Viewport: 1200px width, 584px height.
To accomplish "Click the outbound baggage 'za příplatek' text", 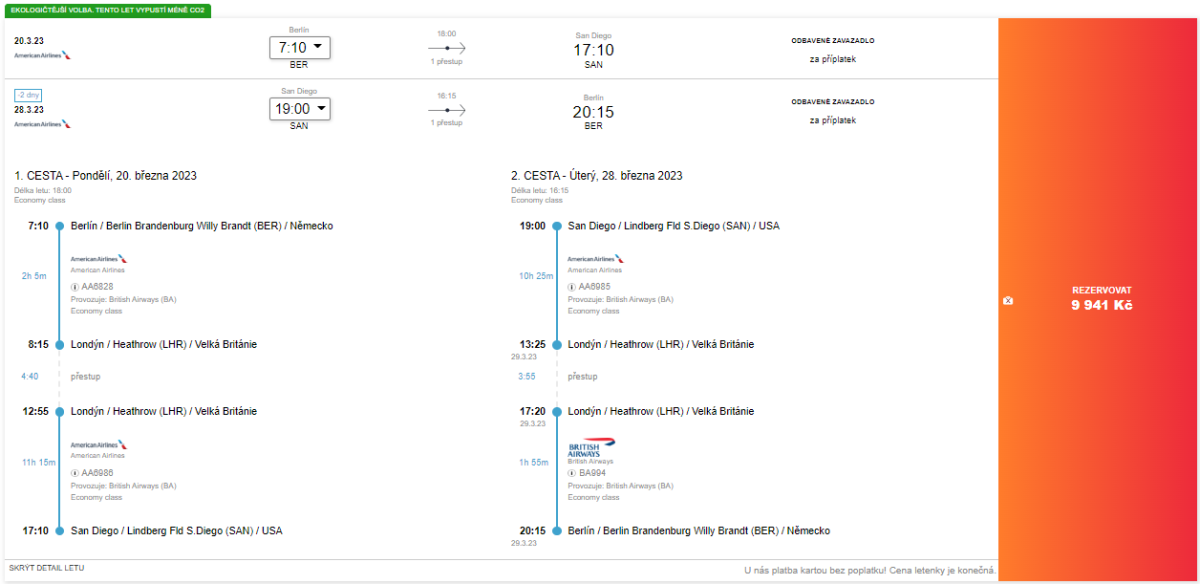I will [x=832, y=59].
